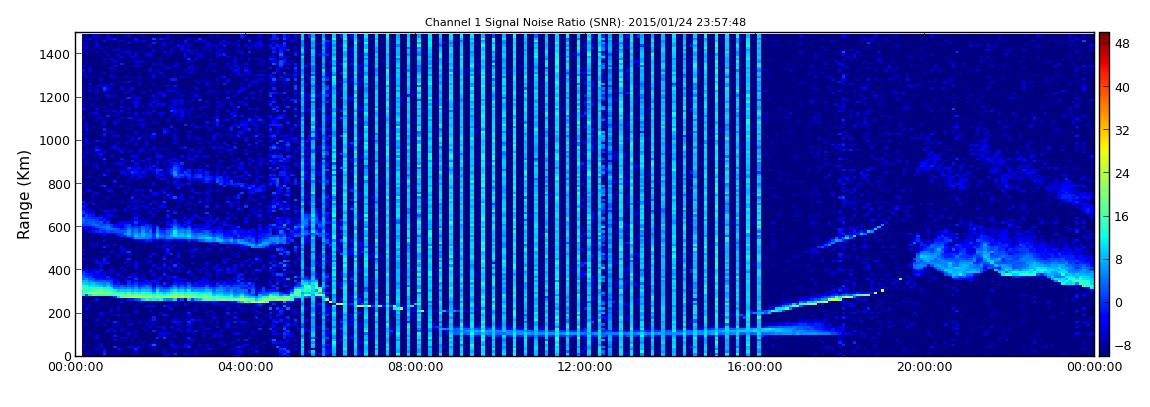Click the colorbar label 16
1150x407 pixels.
1122,216
